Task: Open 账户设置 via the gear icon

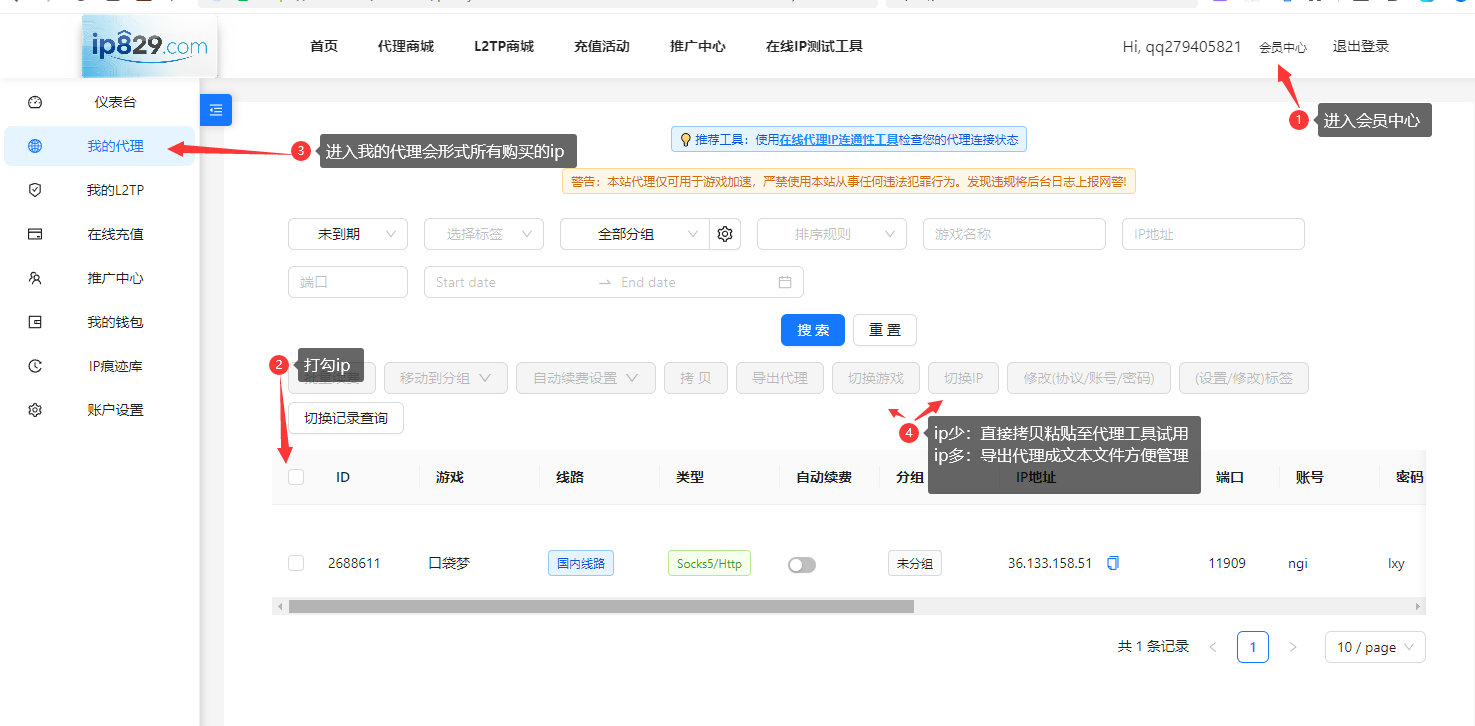Action: coord(35,409)
